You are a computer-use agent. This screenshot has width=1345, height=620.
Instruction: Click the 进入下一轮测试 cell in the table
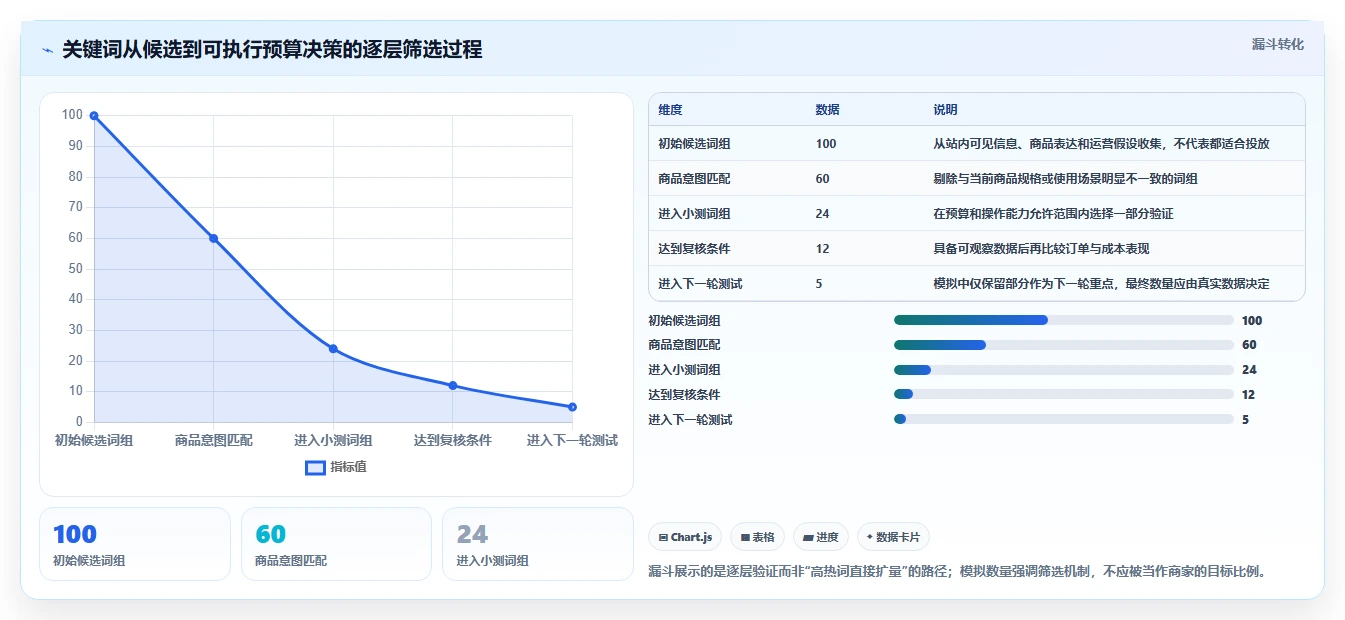click(x=700, y=284)
